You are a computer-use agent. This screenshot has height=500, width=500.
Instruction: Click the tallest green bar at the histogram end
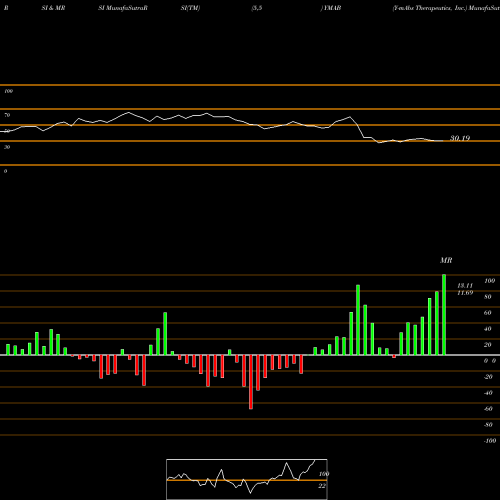pos(444,315)
